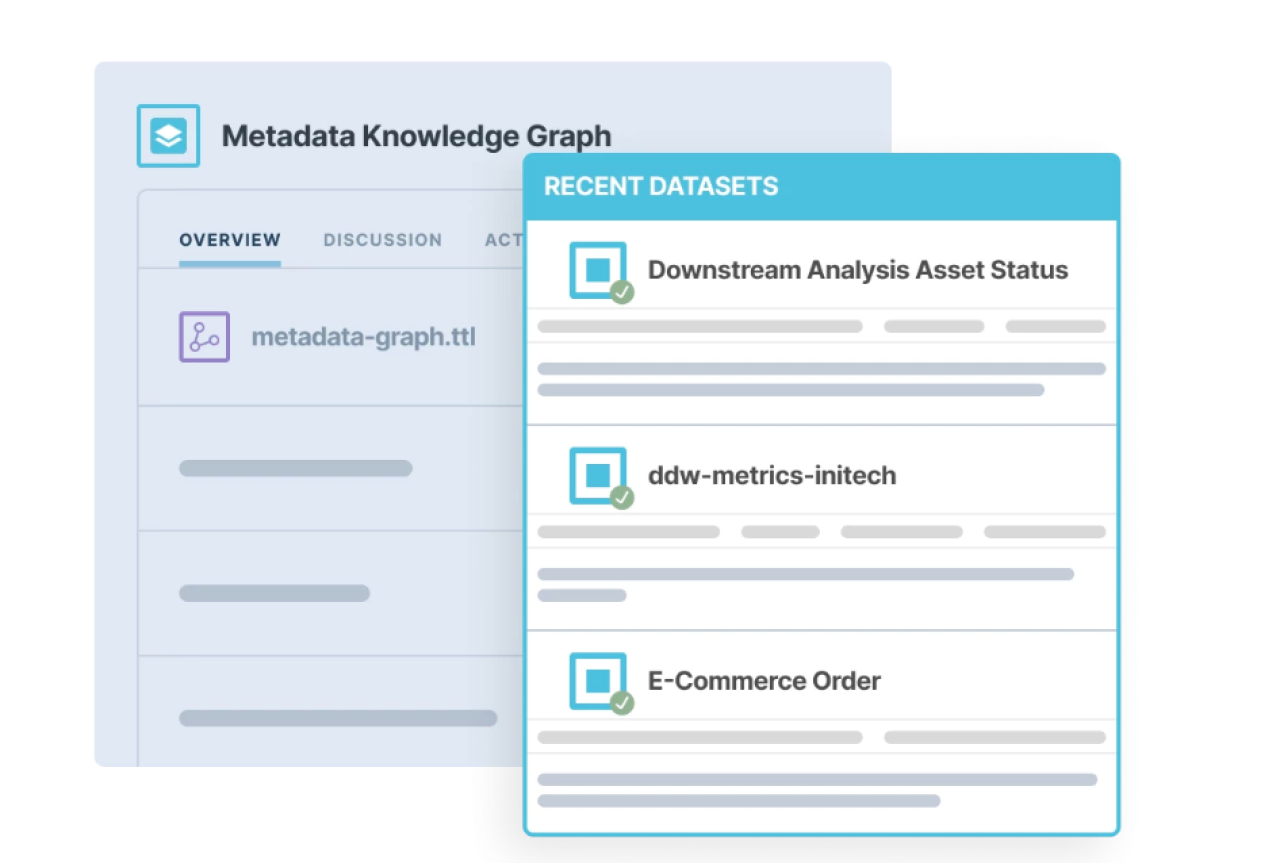1280x863 pixels.
Task: Switch to the Discussion tab
Action: 382,240
